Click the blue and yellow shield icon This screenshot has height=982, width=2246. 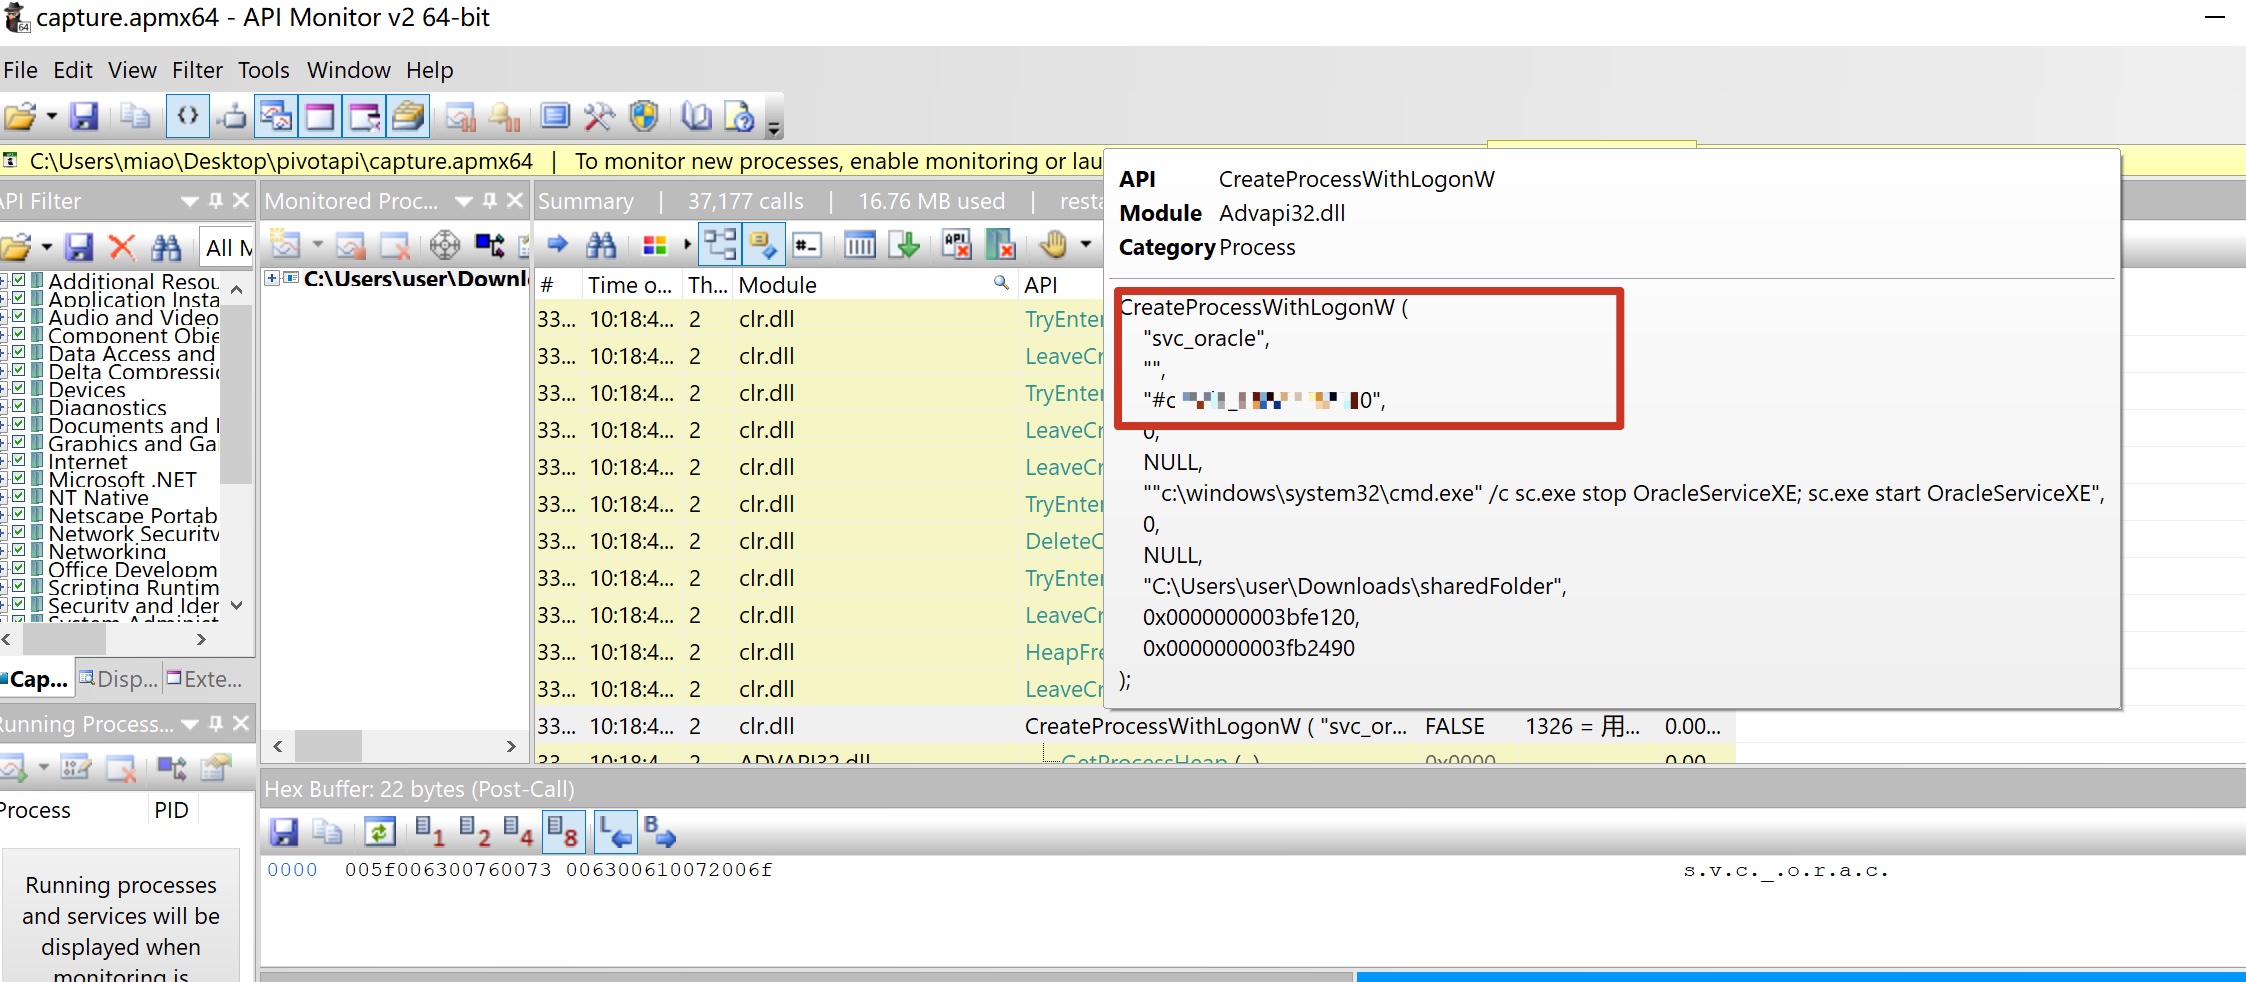click(x=643, y=116)
